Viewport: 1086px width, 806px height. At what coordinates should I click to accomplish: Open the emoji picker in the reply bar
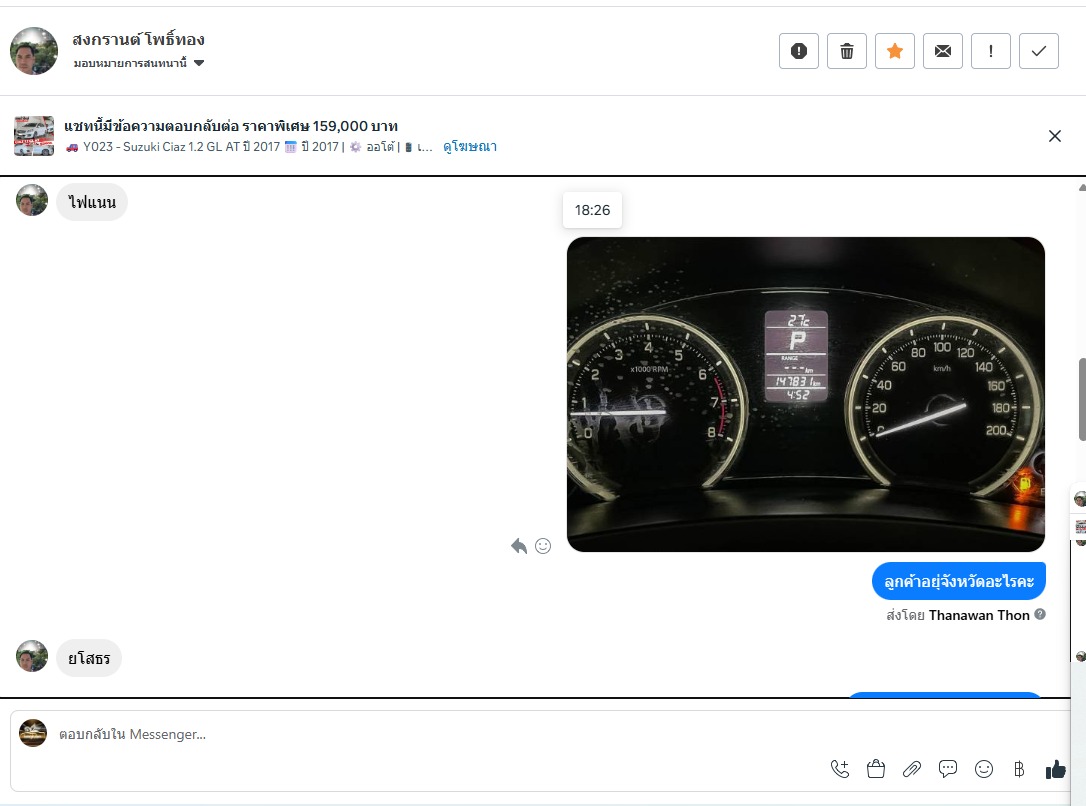click(983, 769)
